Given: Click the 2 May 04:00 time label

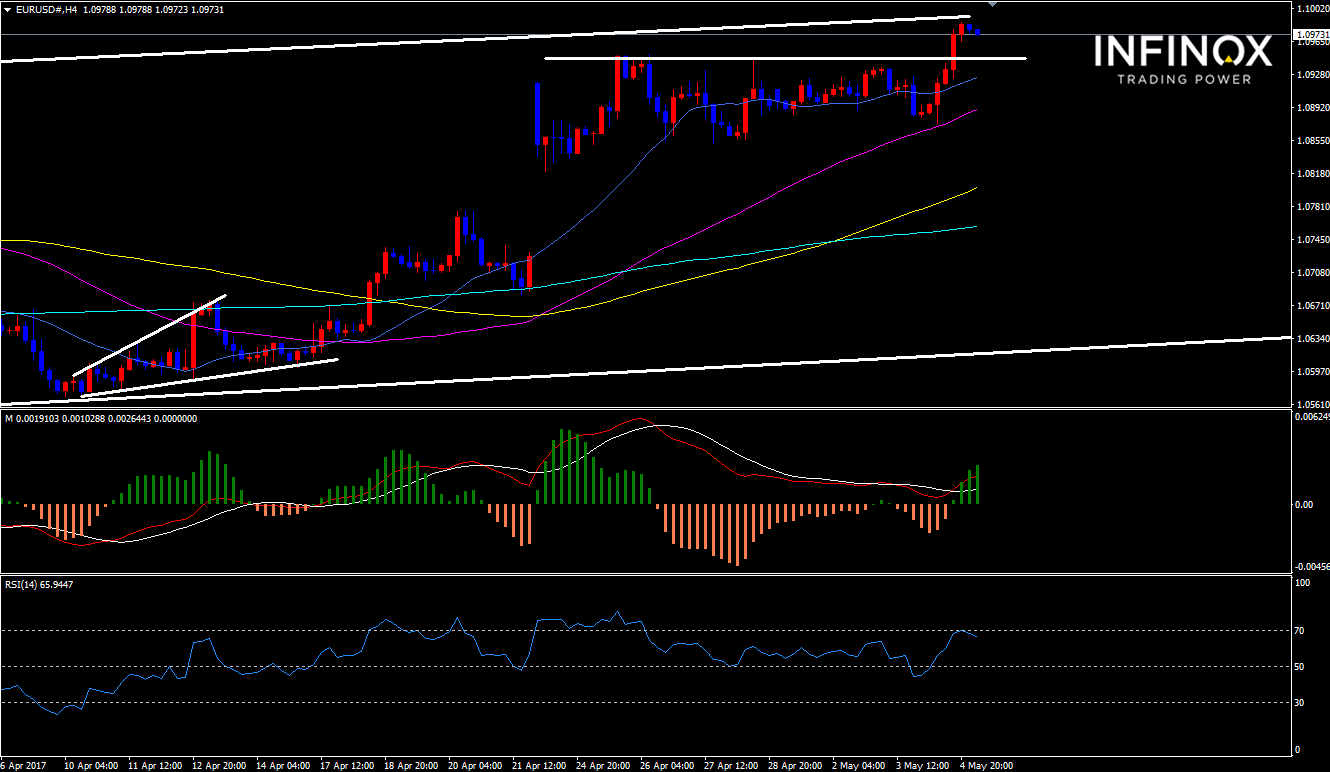Looking at the screenshot, I should tap(858, 765).
